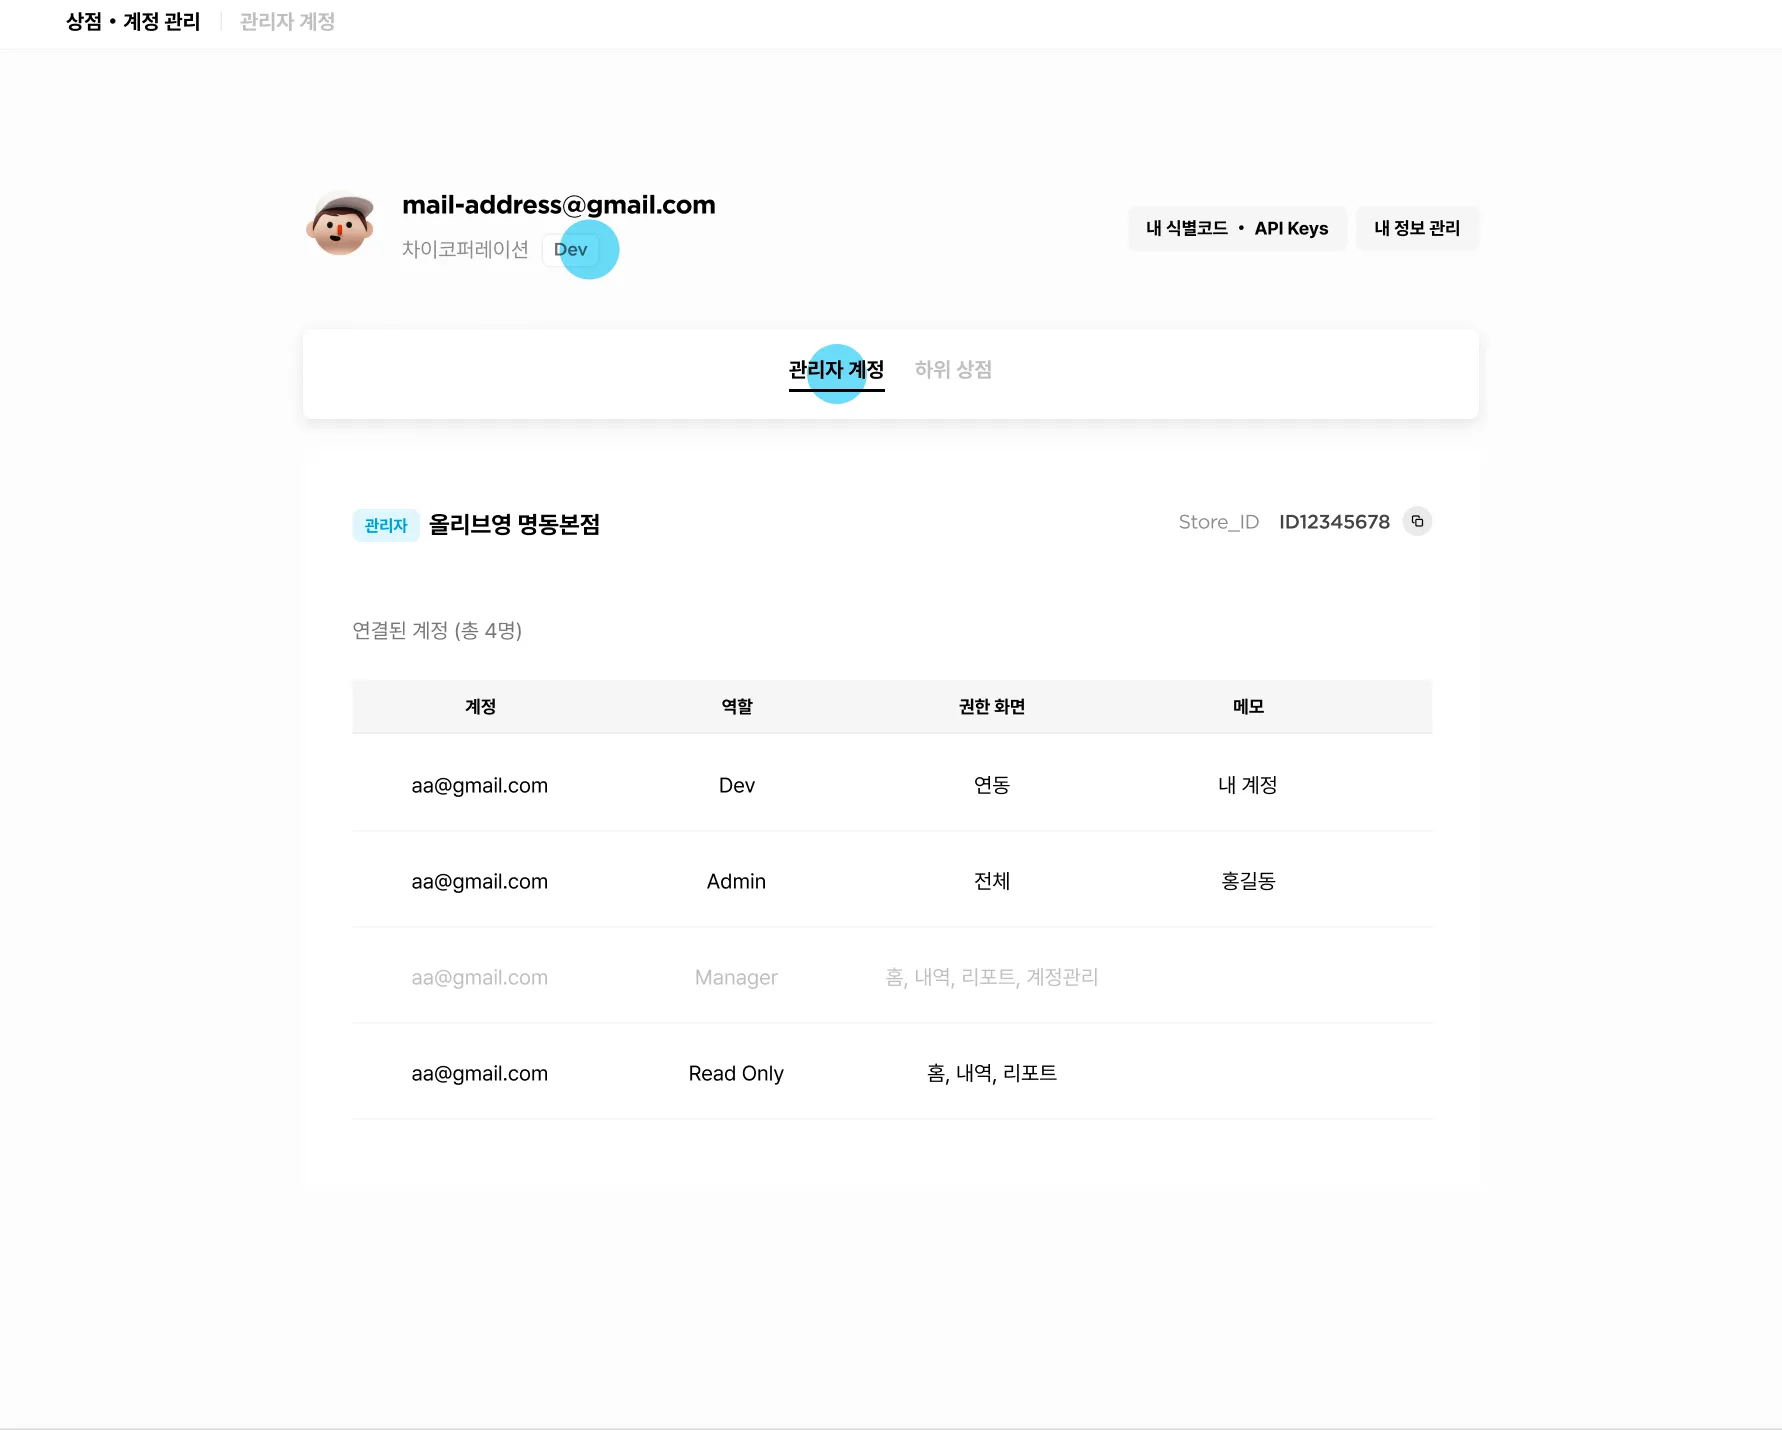Click the Store_ID value ID12345678
Image resolution: width=1782 pixels, height=1431 pixels.
tap(1334, 521)
